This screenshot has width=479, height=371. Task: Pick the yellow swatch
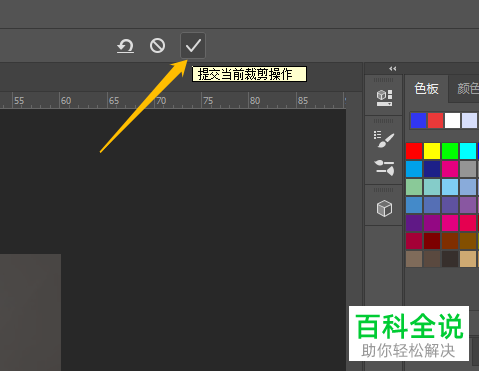(x=432, y=151)
